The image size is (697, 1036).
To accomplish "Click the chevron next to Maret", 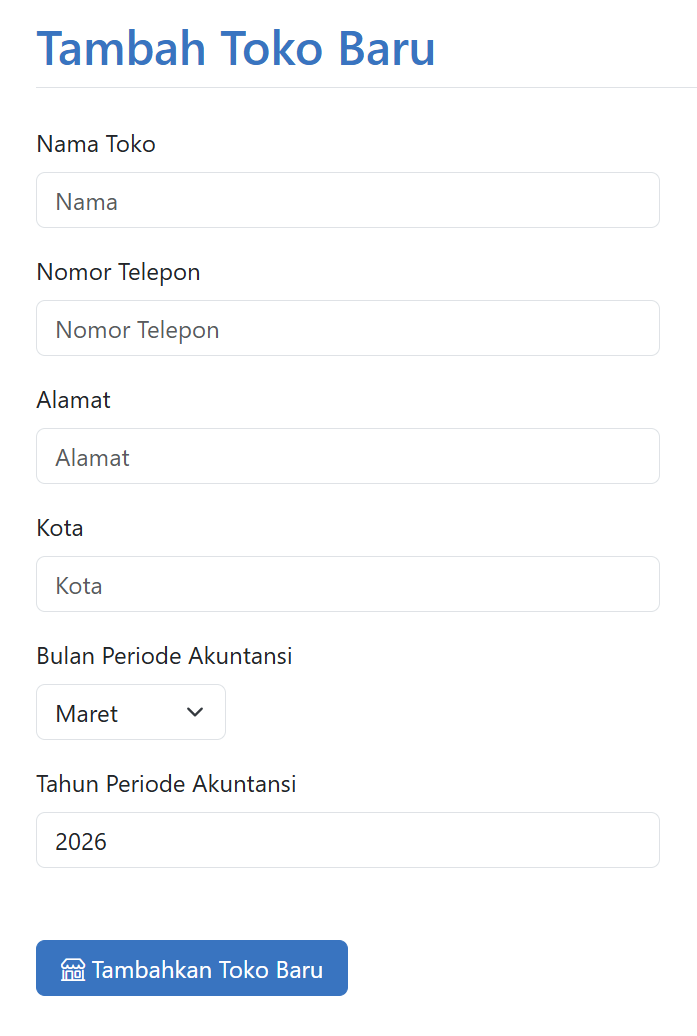I will pyautogui.click(x=195, y=712).
